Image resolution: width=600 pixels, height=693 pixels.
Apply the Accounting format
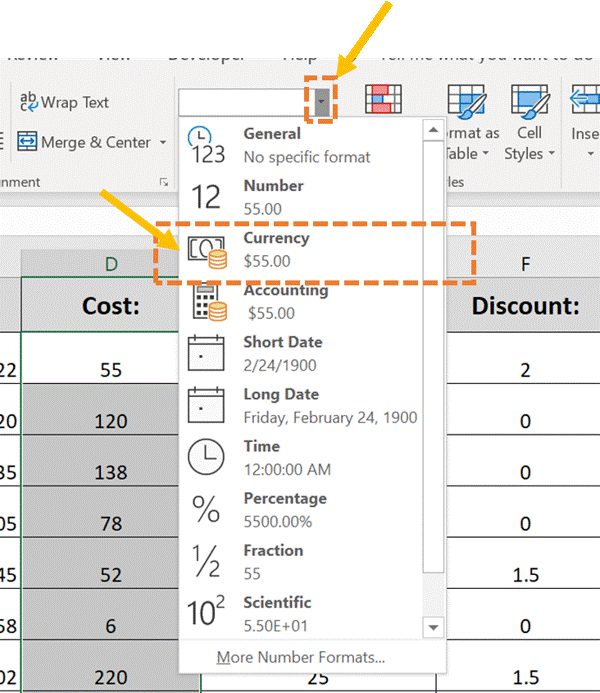pyautogui.click(x=300, y=301)
